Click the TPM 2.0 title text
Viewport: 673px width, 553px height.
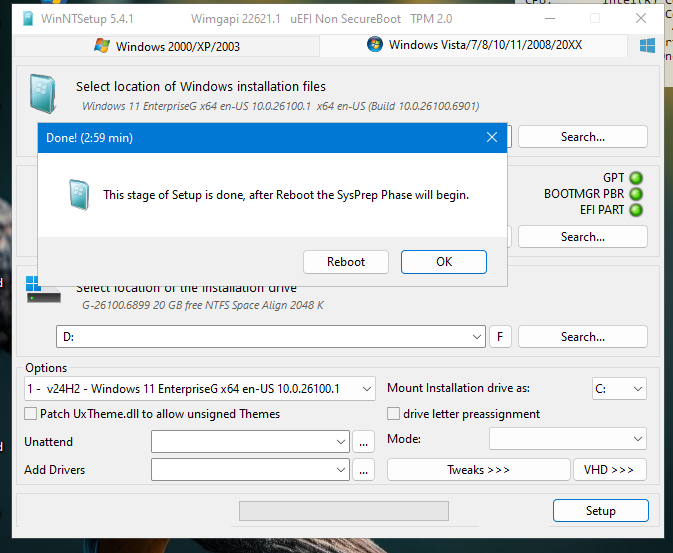click(431, 19)
